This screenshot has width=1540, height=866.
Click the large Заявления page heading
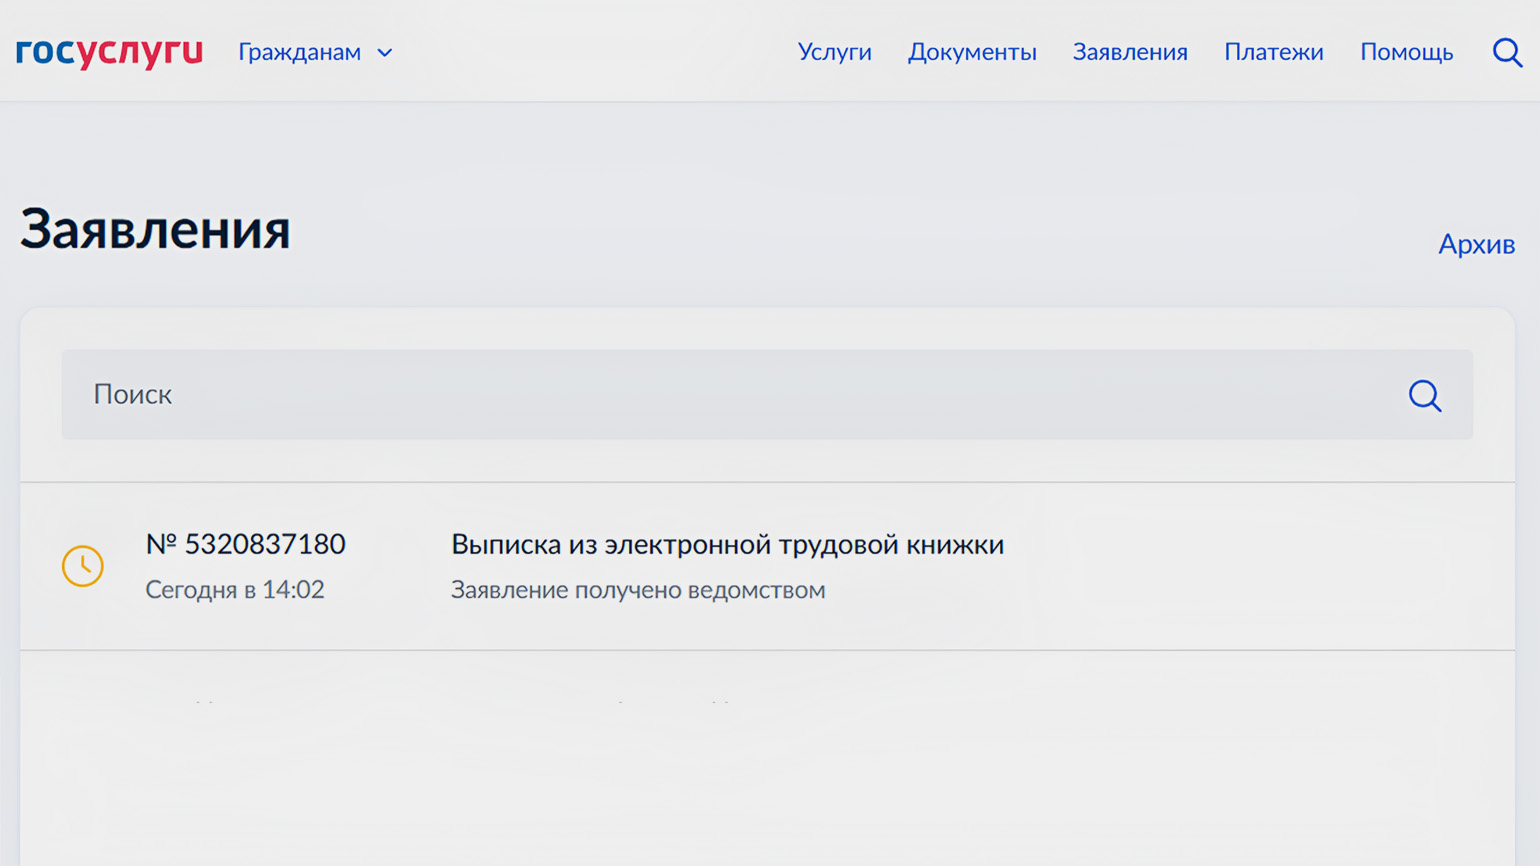click(155, 229)
